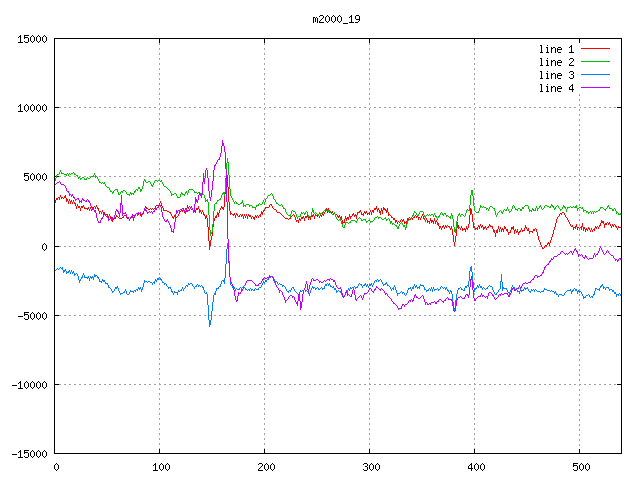Click the purple line 4 legend sample

595,88
